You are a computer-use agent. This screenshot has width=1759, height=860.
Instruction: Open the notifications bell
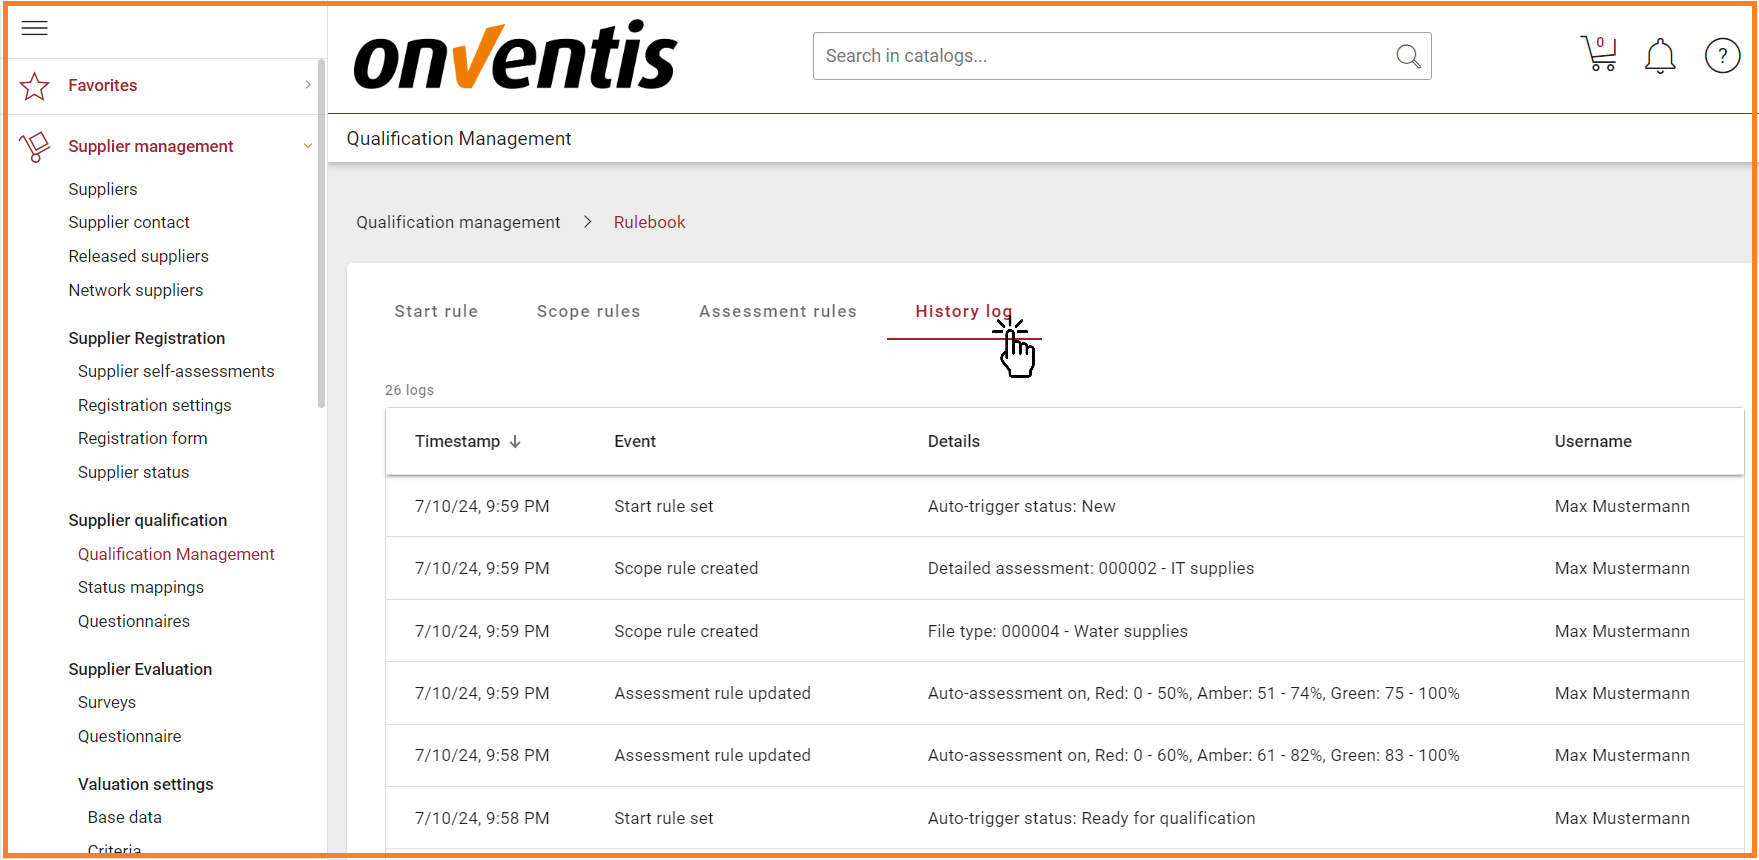pyautogui.click(x=1660, y=56)
